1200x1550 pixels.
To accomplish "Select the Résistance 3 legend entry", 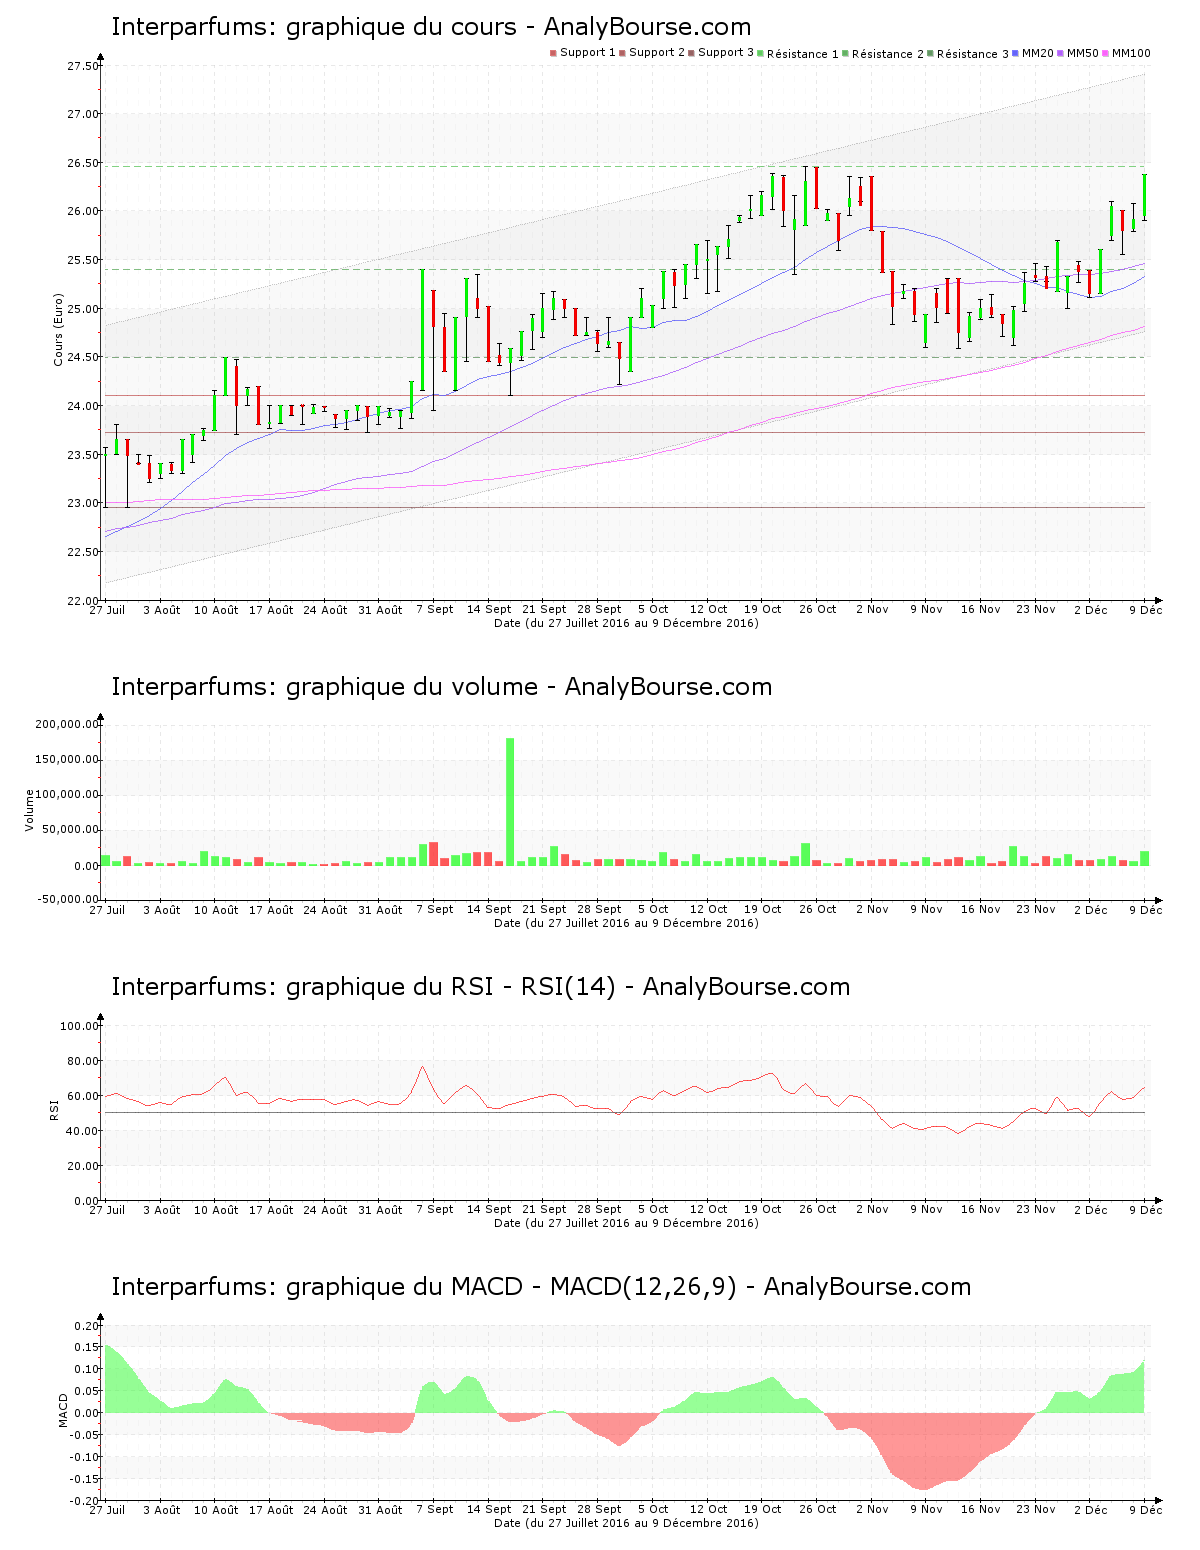I will (x=968, y=53).
